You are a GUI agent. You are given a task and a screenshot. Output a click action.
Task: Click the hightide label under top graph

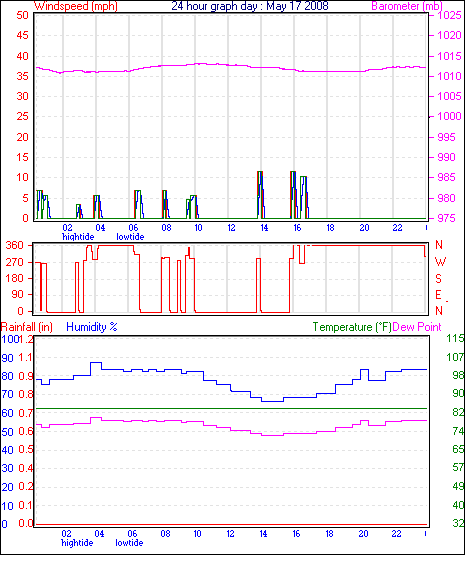click(78, 237)
